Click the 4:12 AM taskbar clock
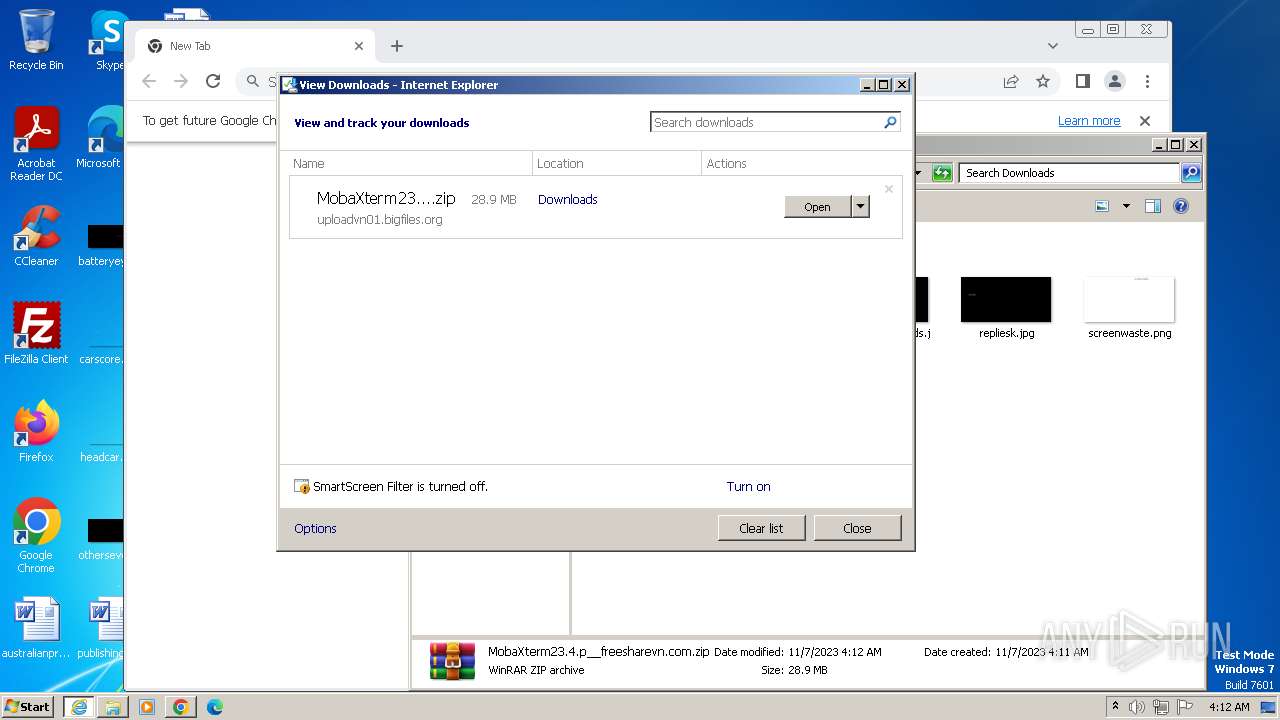 tap(1228, 707)
